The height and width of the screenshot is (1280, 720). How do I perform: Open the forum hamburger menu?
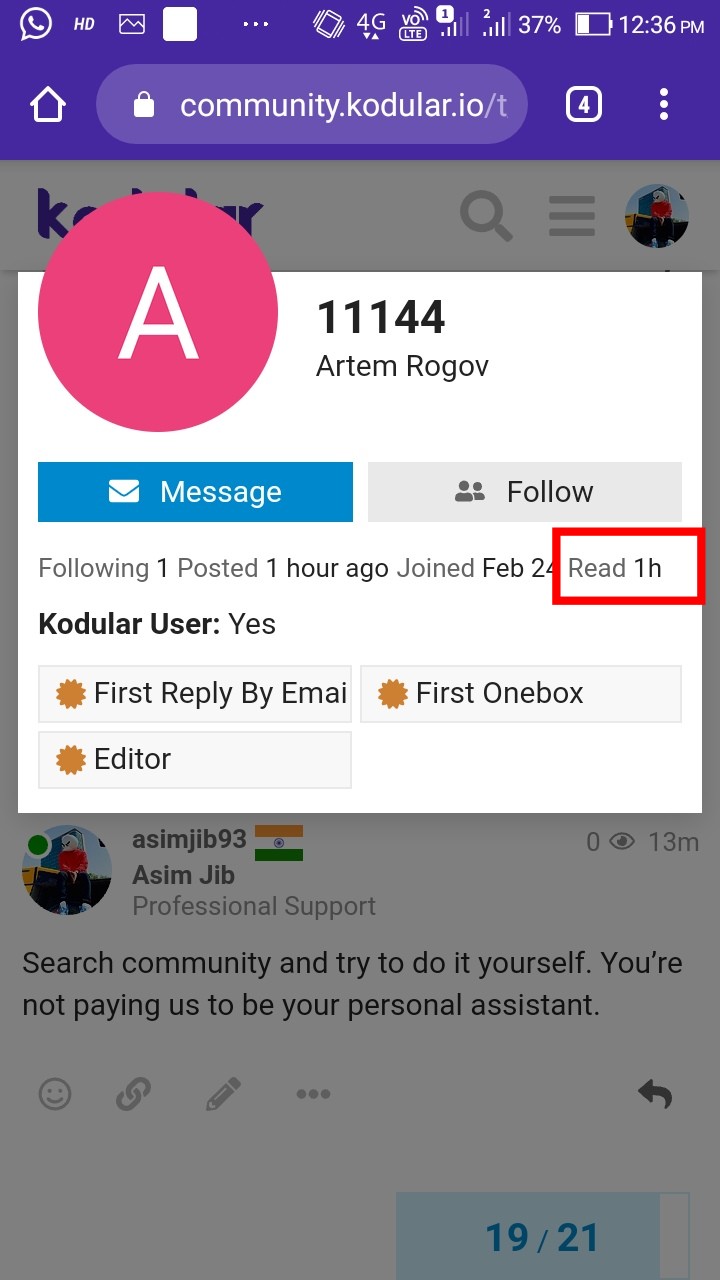click(571, 215)
